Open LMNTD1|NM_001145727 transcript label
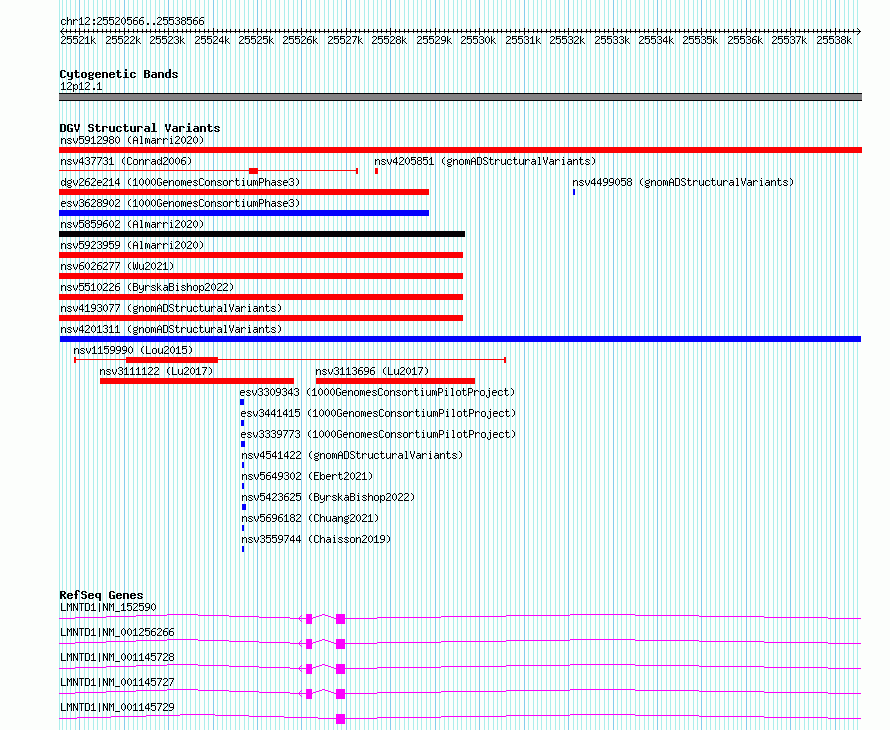The image size is (890, 730). pyautogui.click(x=117, y=682)
